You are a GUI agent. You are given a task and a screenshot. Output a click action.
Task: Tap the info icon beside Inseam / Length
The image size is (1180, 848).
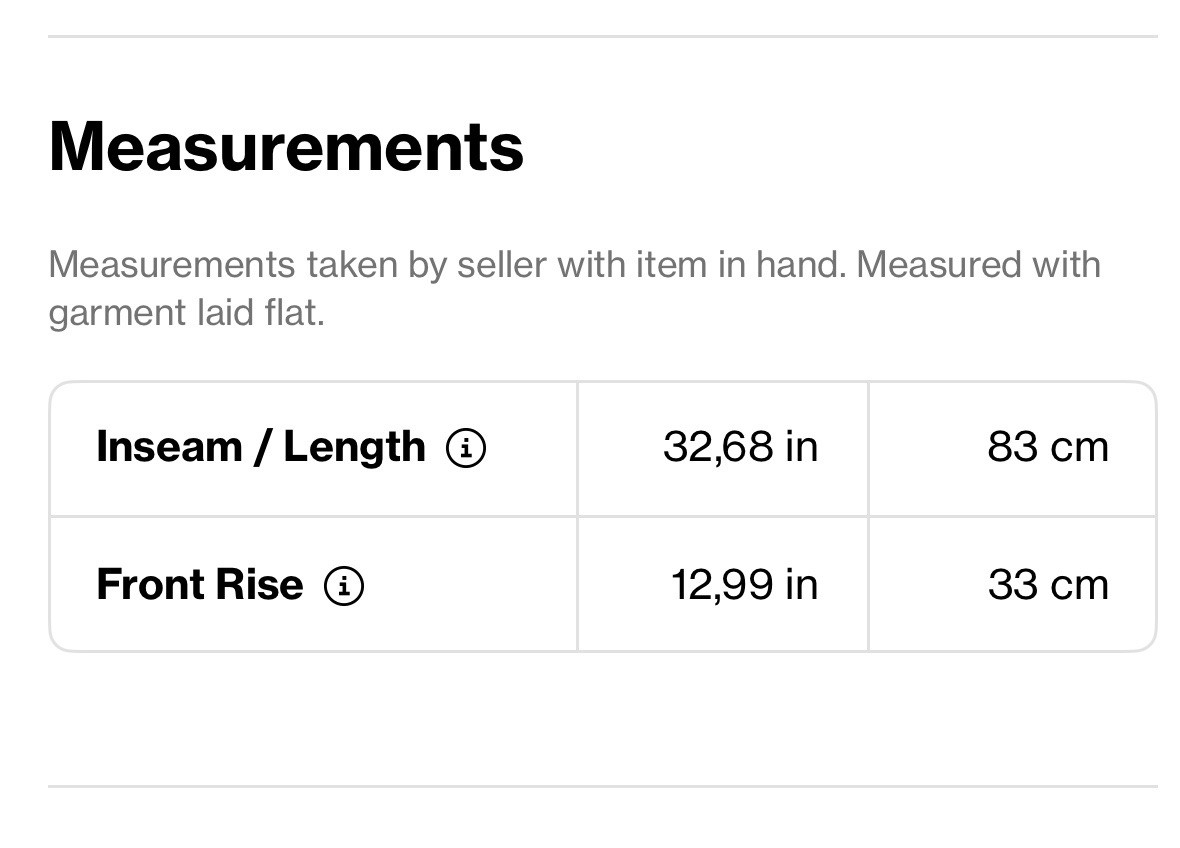[466, 448]
